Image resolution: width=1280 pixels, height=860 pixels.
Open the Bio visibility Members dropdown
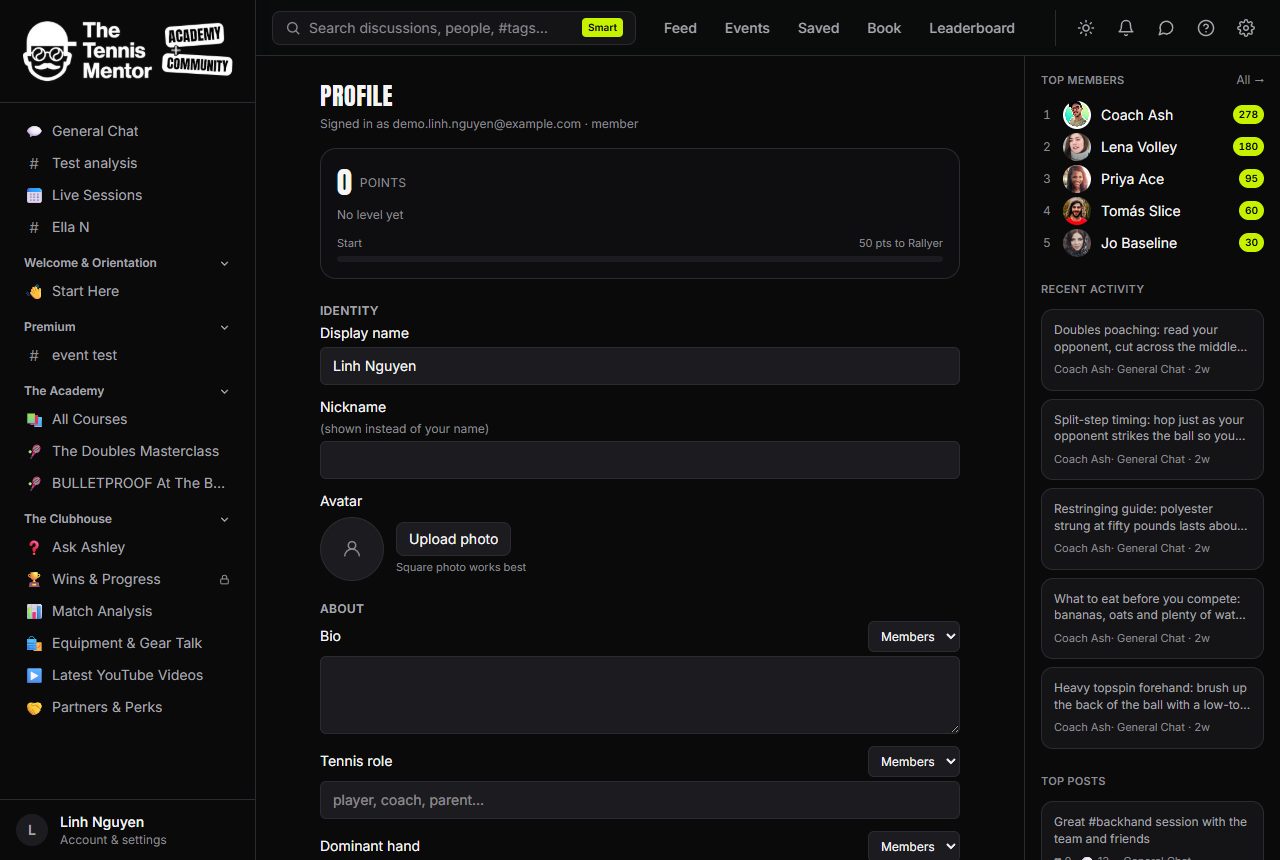tap(913, 637)
